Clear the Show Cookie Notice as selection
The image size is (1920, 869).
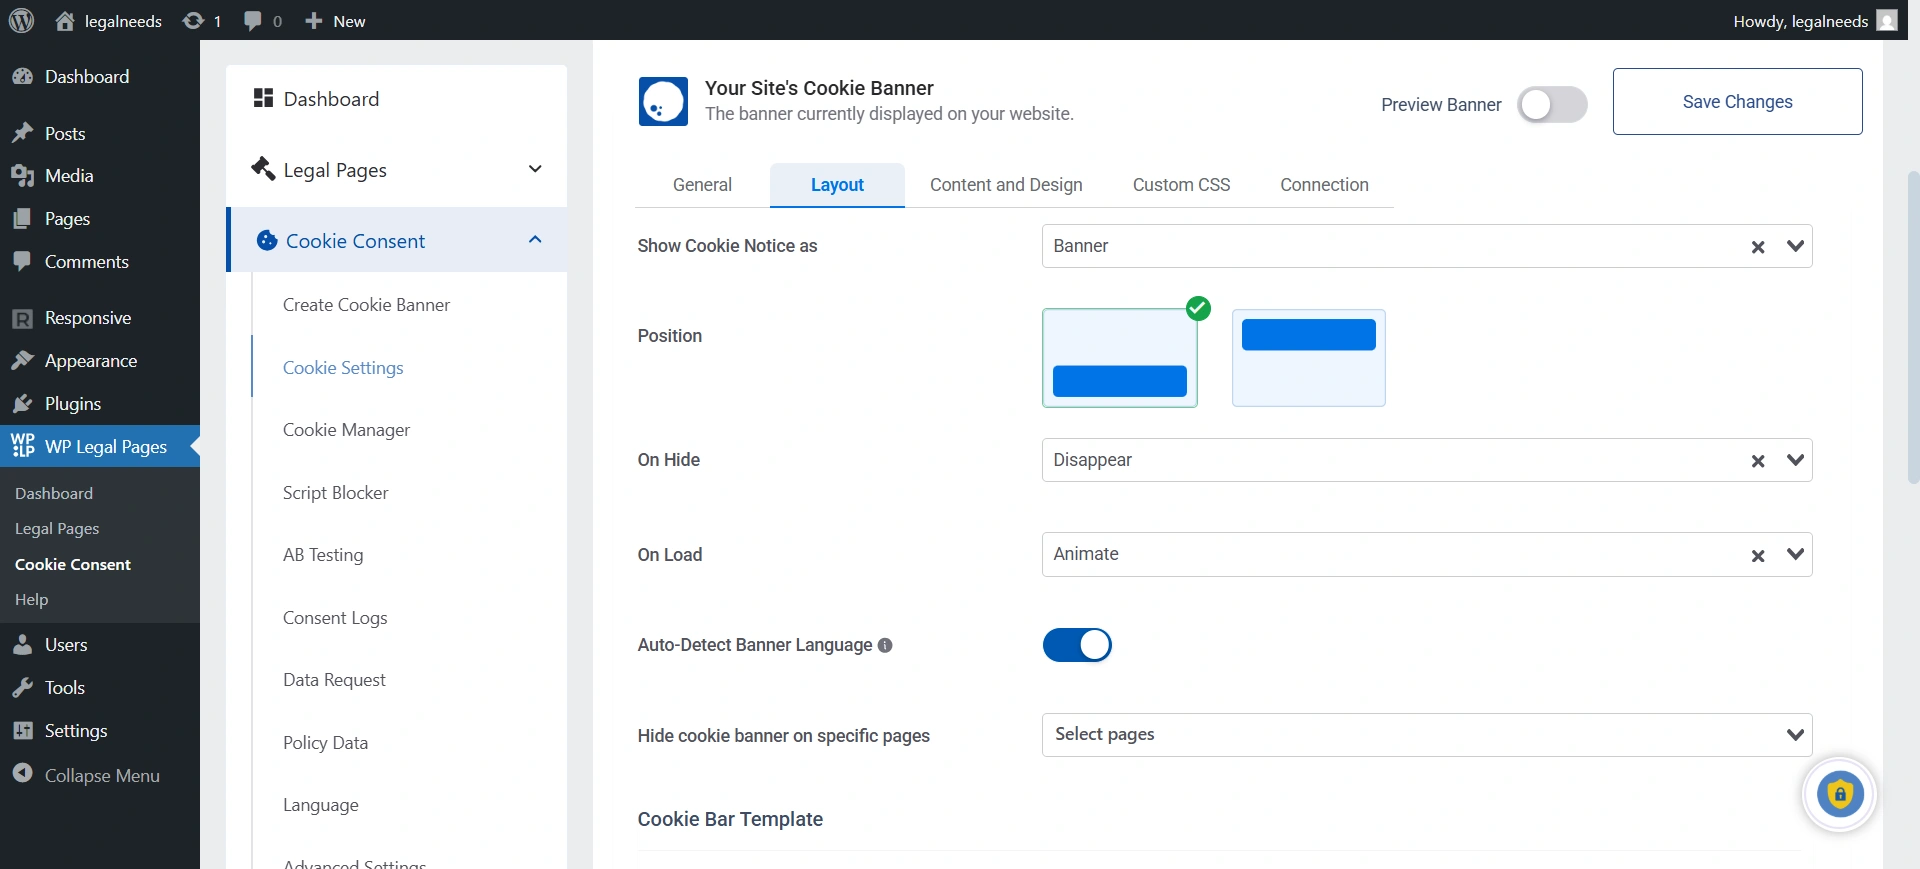pyautogui.click(x=1757, y=247)
